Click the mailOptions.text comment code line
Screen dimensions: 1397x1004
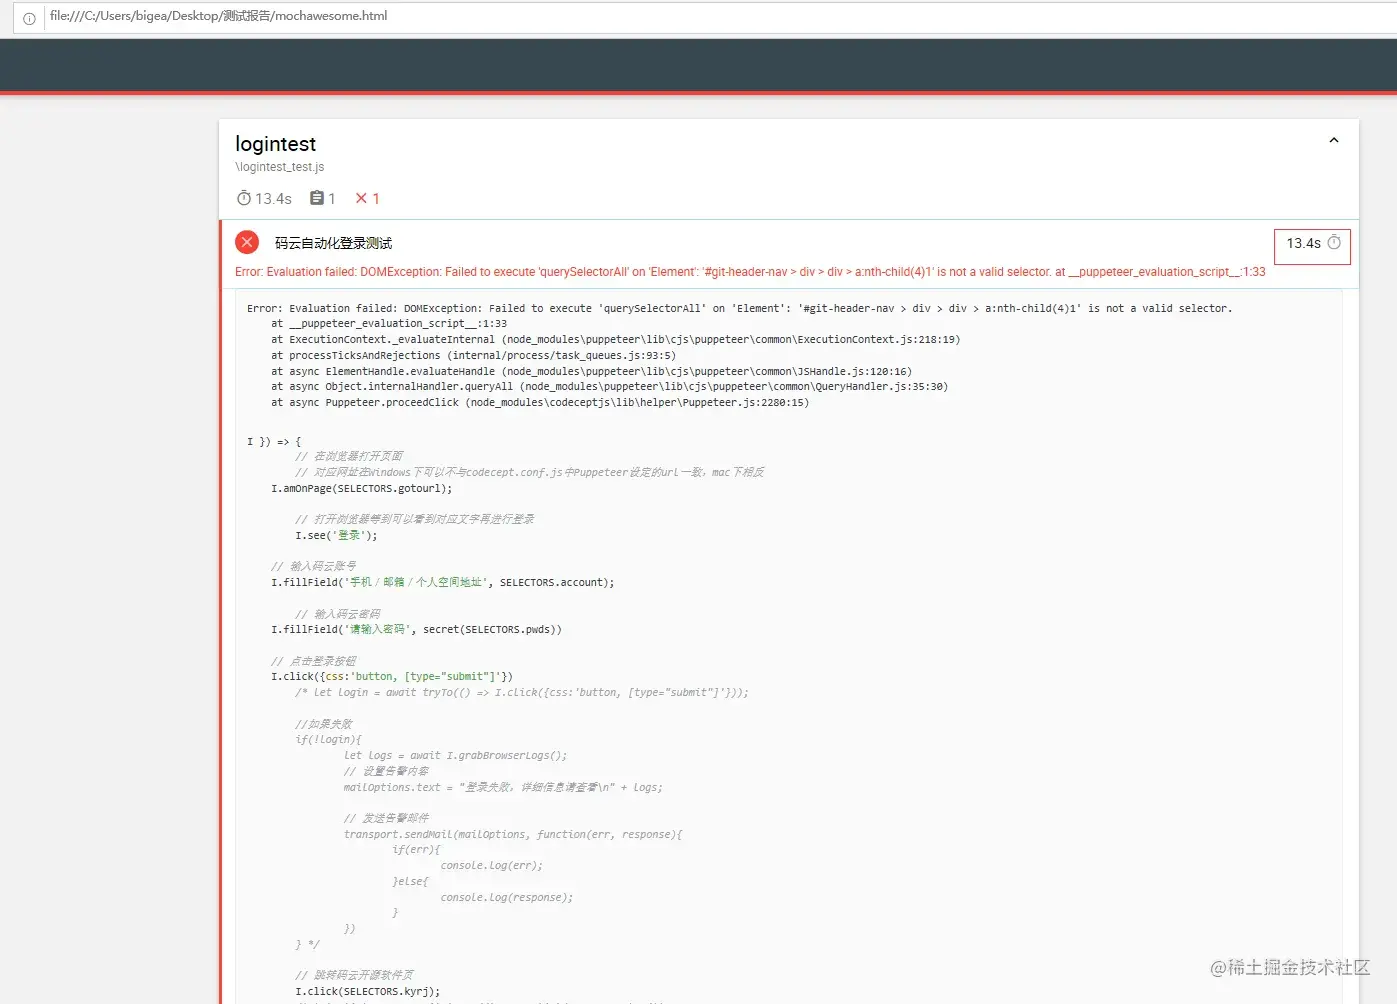tap(503, 788)
